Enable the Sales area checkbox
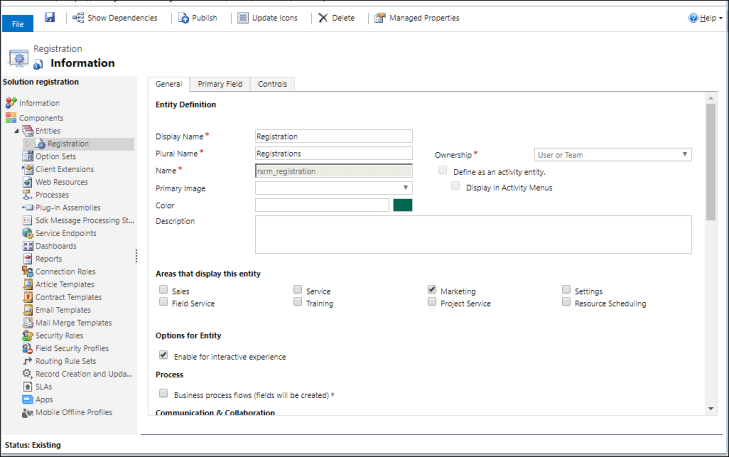This screenshot has height=457, width=729. pyautogui.click(x=163, y=290)
